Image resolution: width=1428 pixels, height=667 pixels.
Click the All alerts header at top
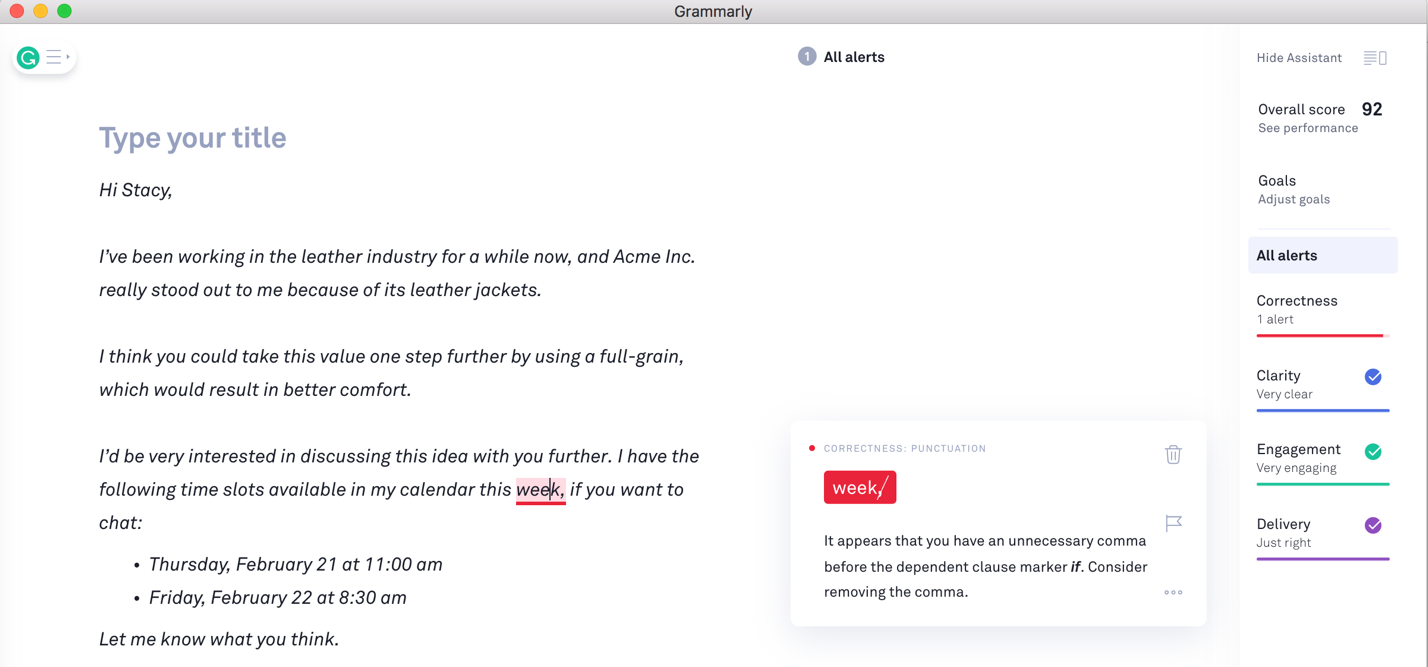tap(854, 57)
